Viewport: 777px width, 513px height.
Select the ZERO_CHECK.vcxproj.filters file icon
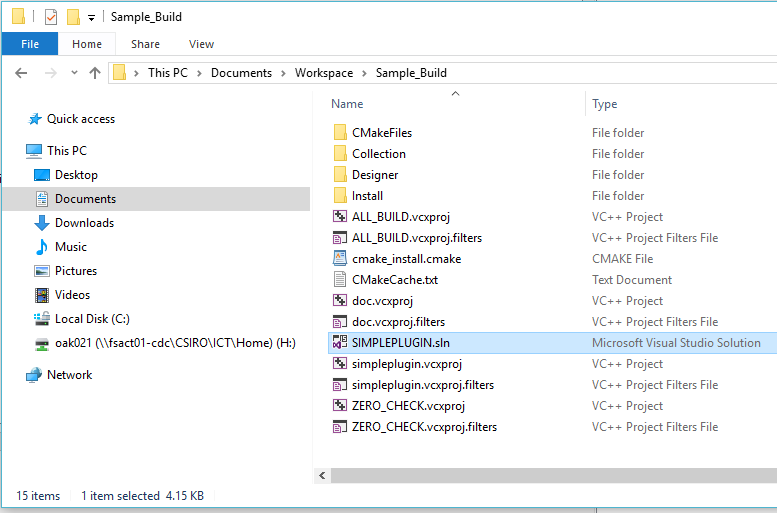pos(340,427)
